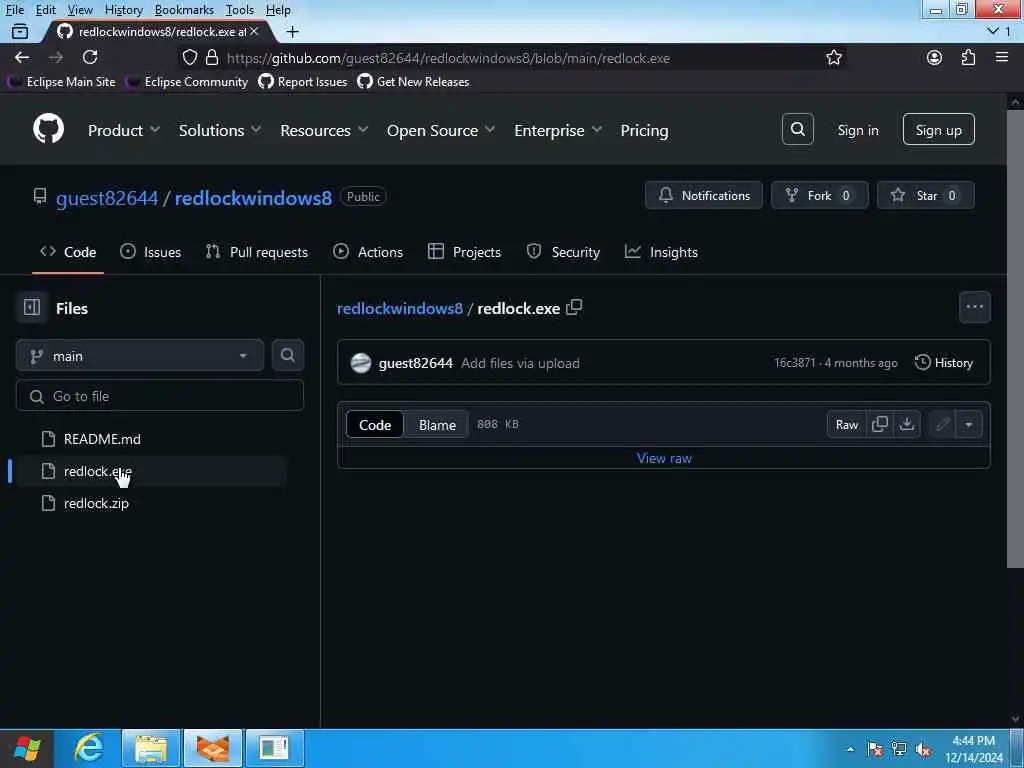
Task: Copy raw file contents icon
Action: [x=880, y=424]
